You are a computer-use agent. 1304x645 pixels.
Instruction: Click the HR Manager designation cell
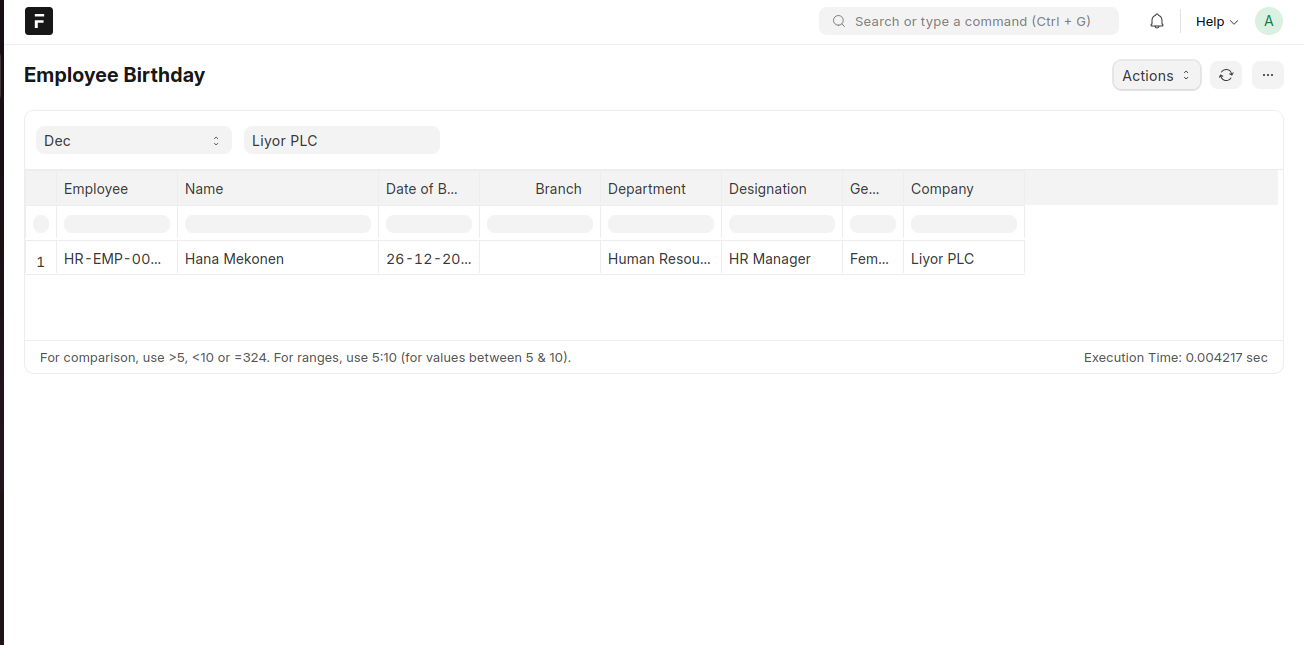(x=769, y=259)
